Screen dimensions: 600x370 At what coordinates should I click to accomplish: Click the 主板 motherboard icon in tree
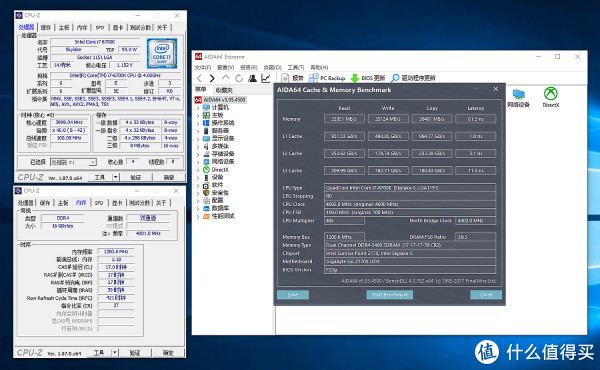(x=206, y=115)
